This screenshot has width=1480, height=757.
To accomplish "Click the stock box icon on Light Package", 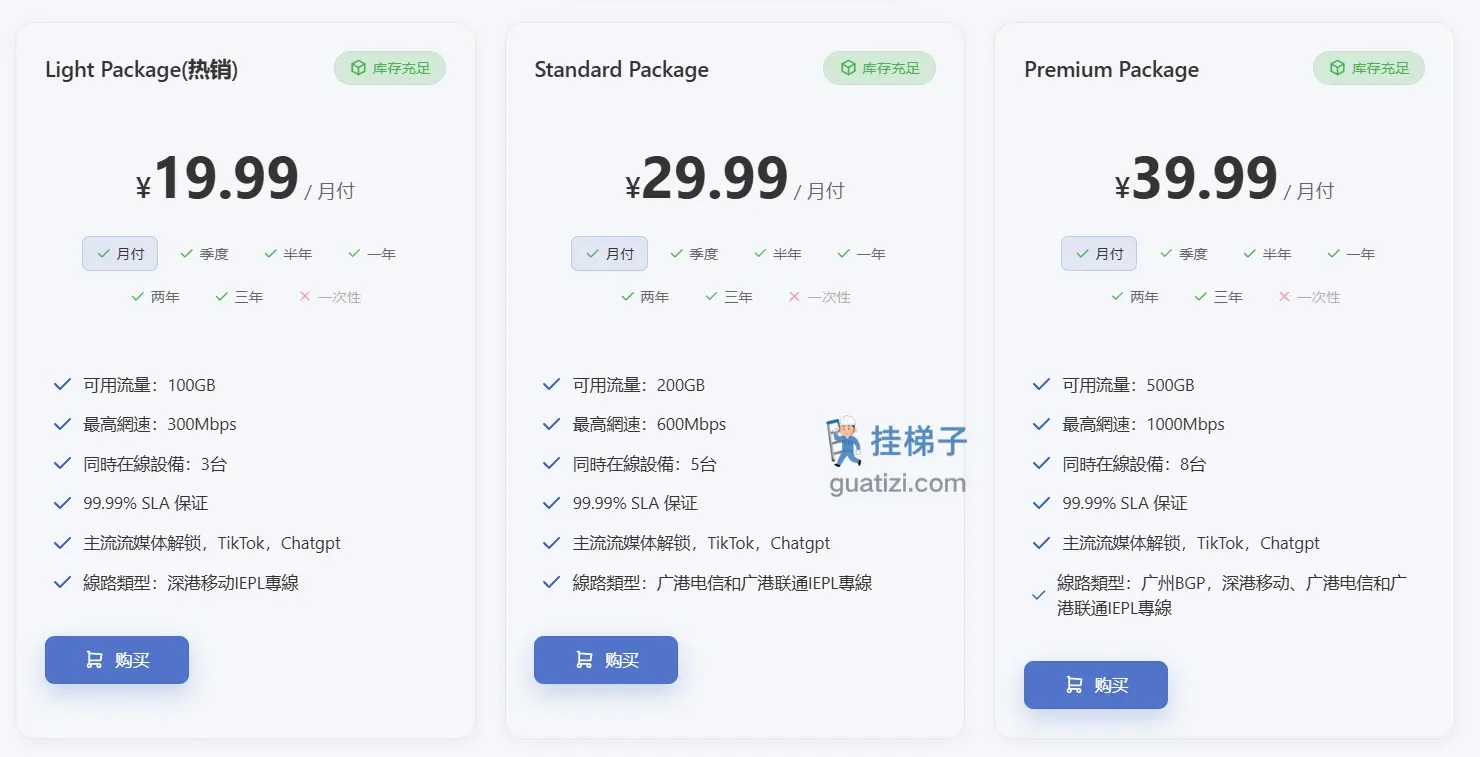I will pos(358,69).
